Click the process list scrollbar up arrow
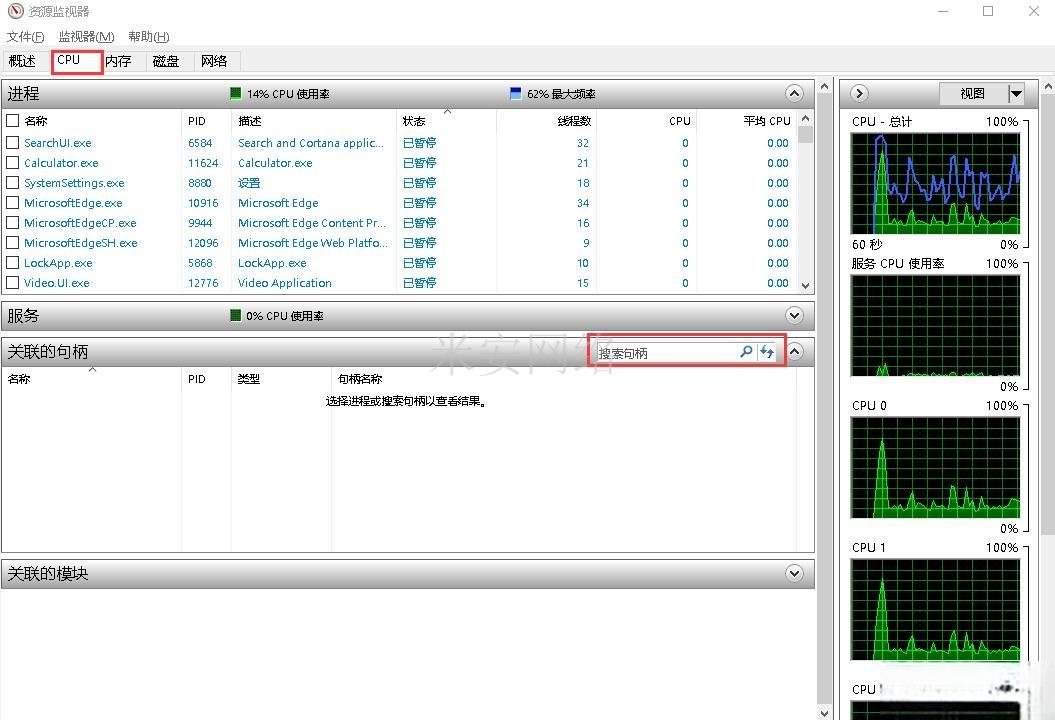1055x720 pixels. [x=805, y=118]
